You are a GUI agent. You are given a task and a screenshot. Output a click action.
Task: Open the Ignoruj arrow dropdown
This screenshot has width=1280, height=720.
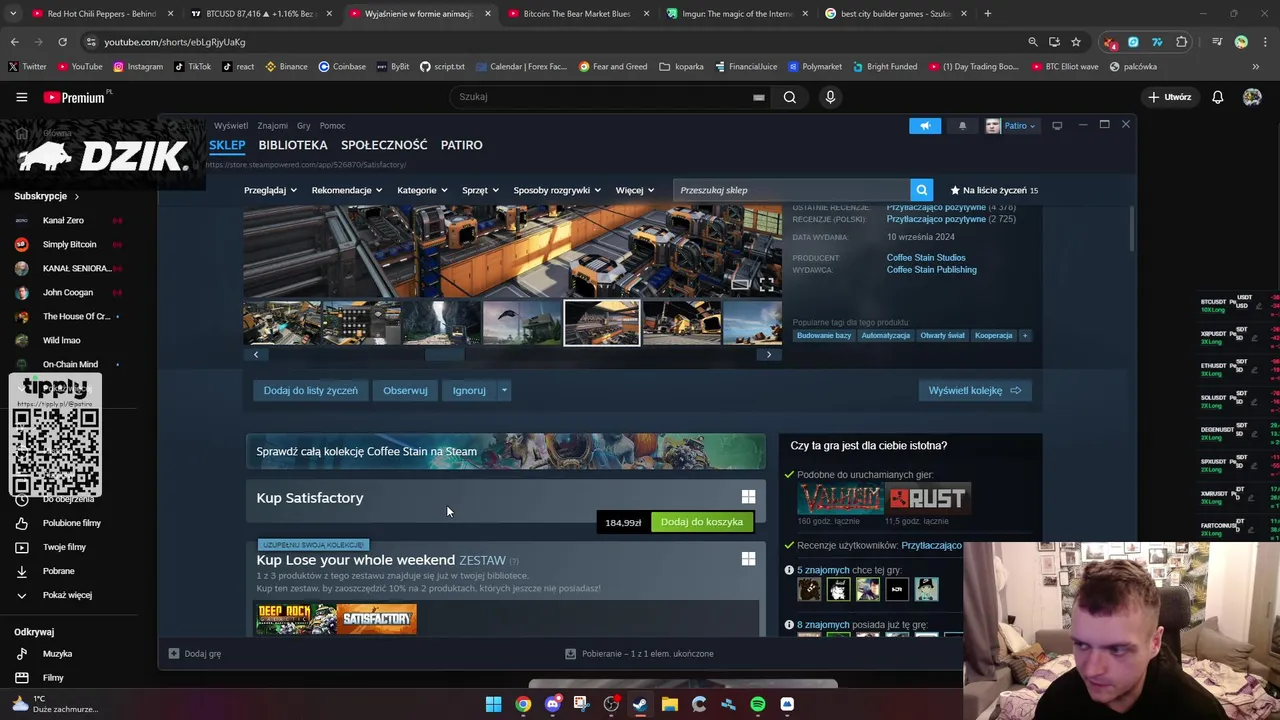[x=504, y=391]
